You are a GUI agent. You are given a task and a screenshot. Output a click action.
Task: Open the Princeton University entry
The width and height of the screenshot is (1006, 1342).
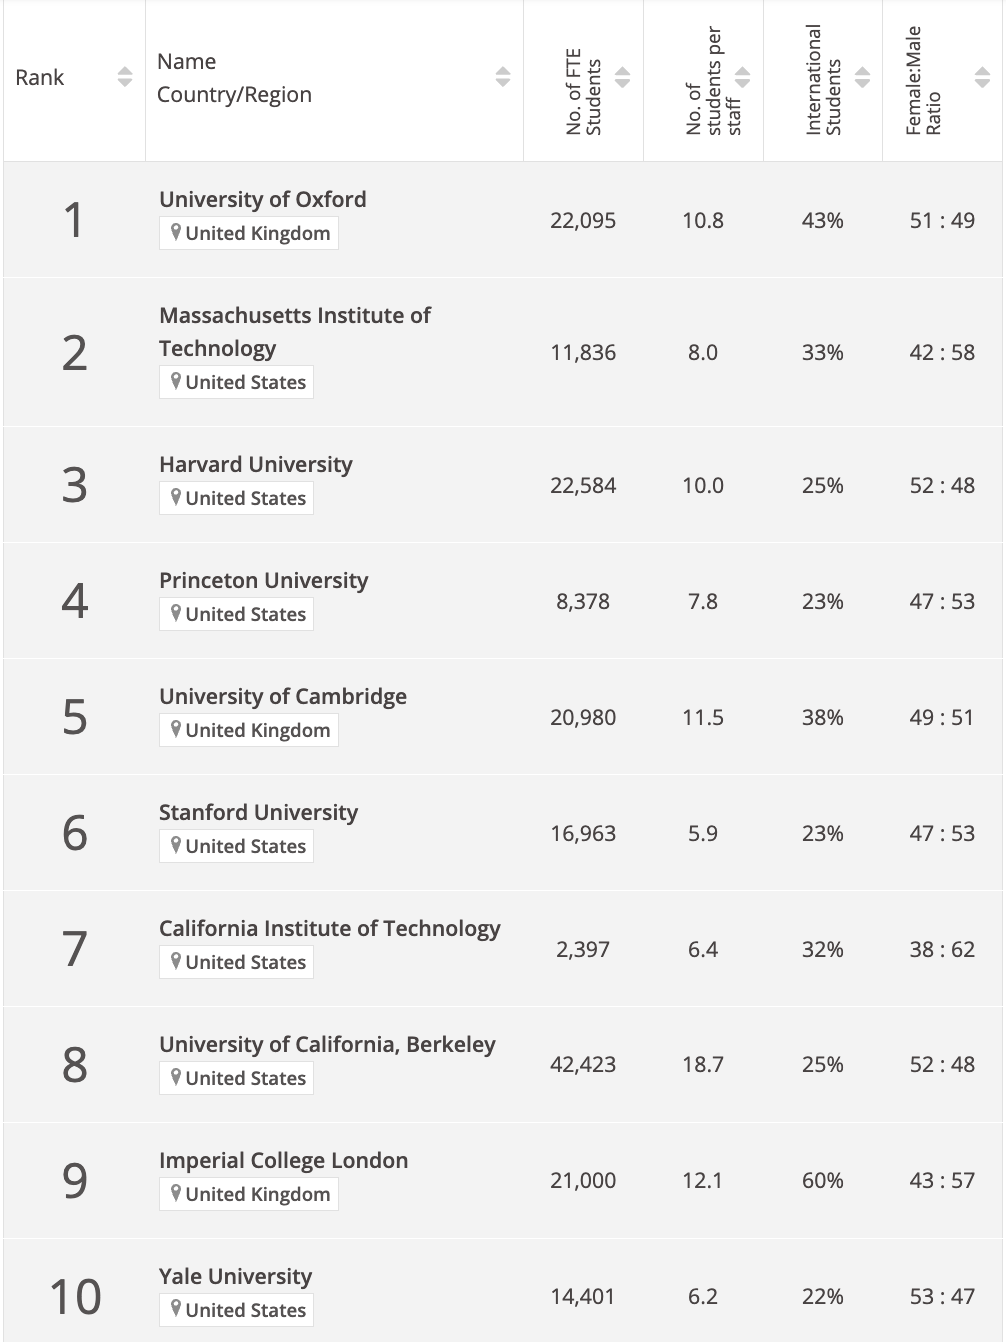[x=264, y=580]
